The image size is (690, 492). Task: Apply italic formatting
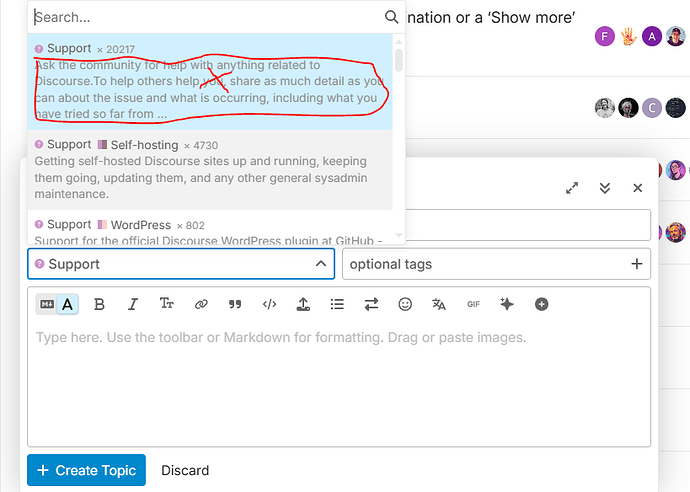pos(133,304)
